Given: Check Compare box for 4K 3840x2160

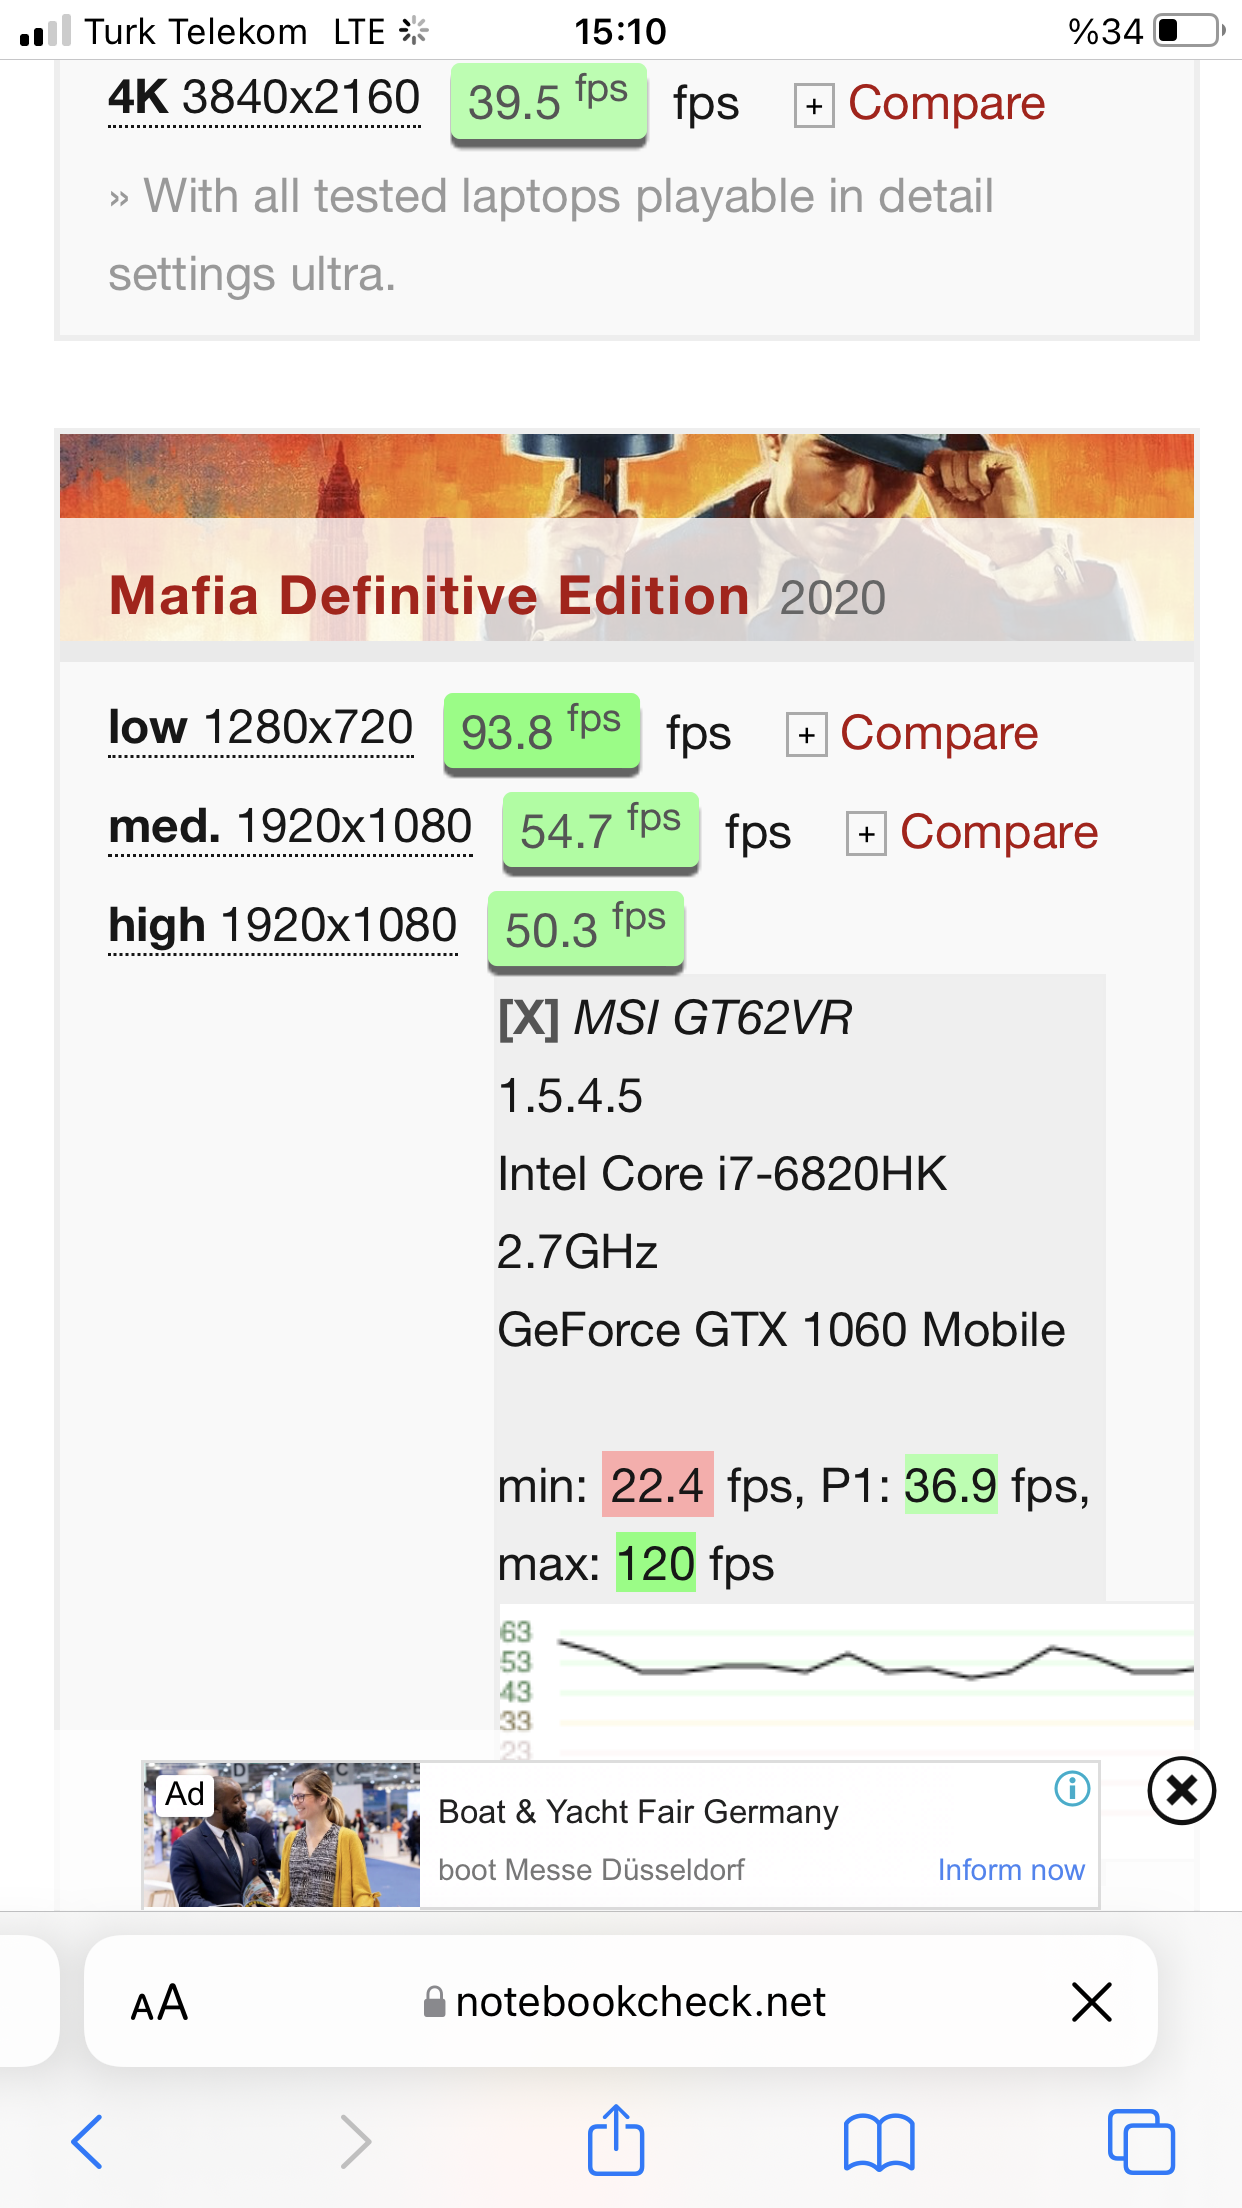Looking at the screenshot, I should [814, 106].
